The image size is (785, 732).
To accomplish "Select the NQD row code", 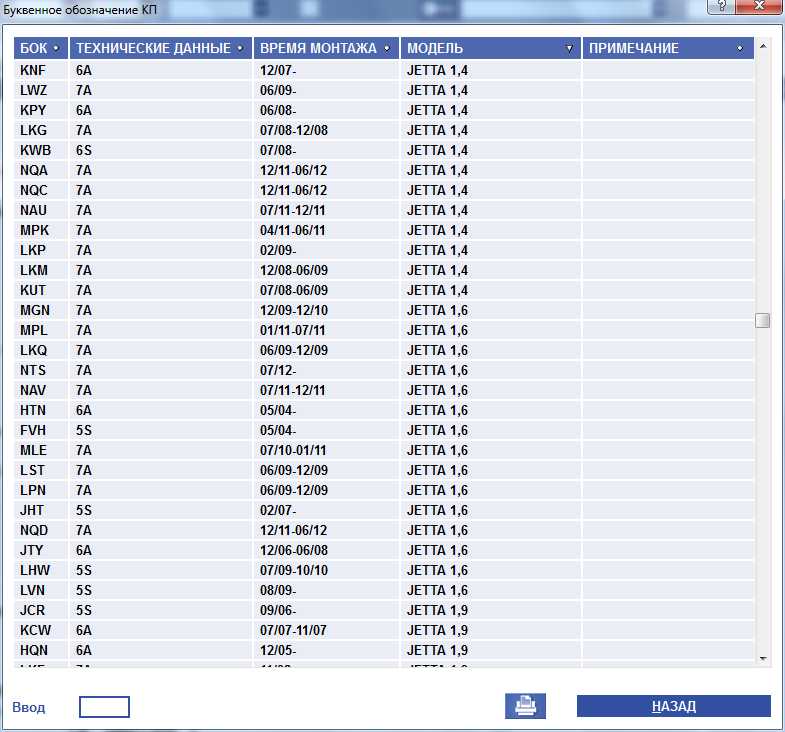I will point(34,530).
